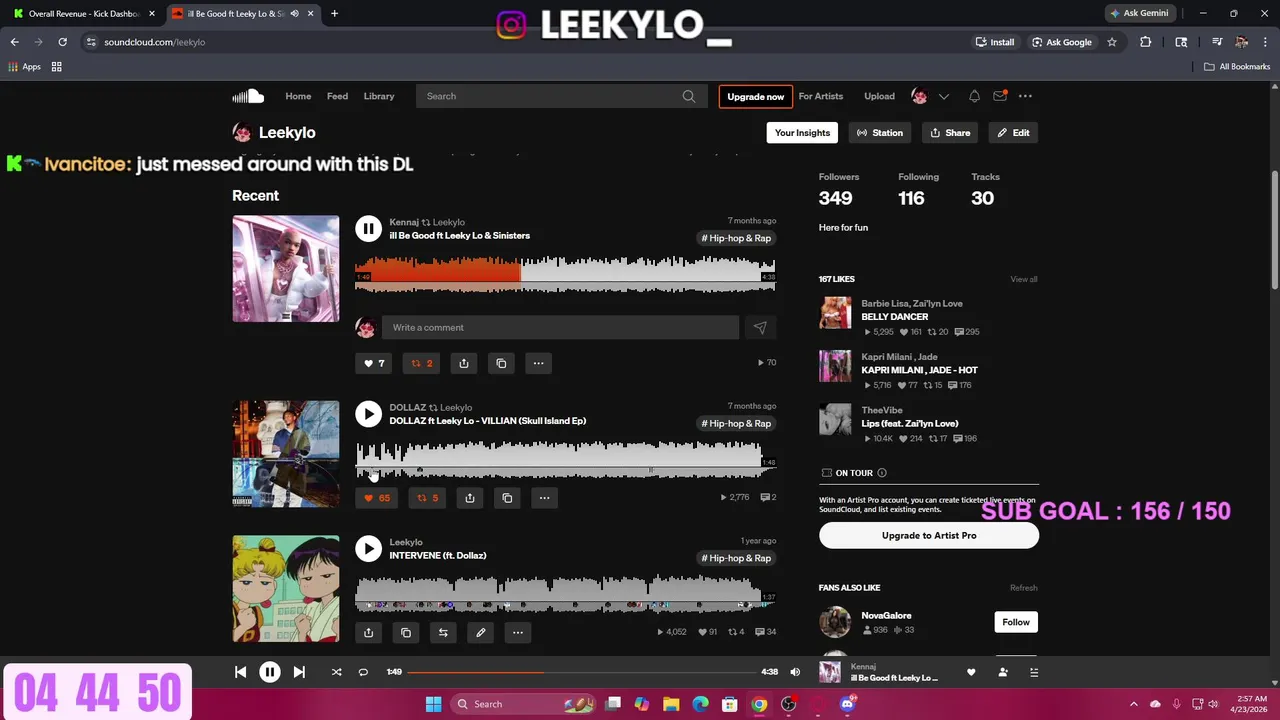Open the Feed page
1280x720 pixels.
click(x=337, y=96)
